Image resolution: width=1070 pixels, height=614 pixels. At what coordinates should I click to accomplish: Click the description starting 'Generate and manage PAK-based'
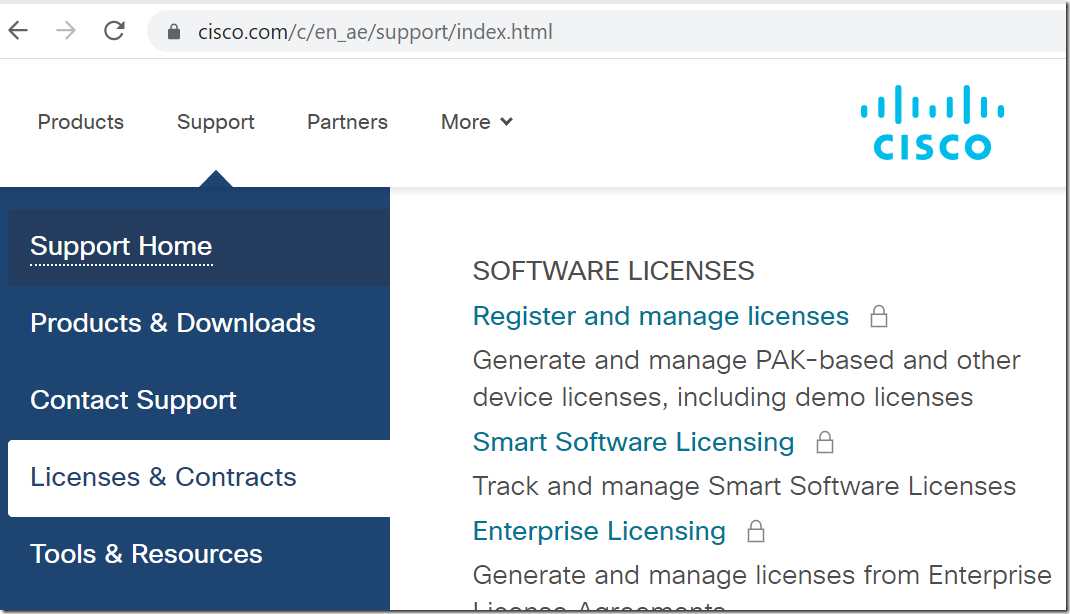[x=747, y=379]
